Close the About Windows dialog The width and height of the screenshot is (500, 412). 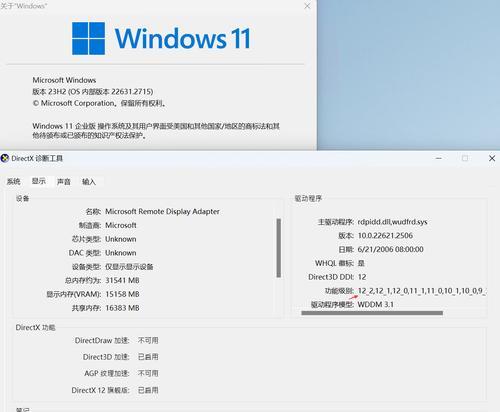[x=307, y=6]
